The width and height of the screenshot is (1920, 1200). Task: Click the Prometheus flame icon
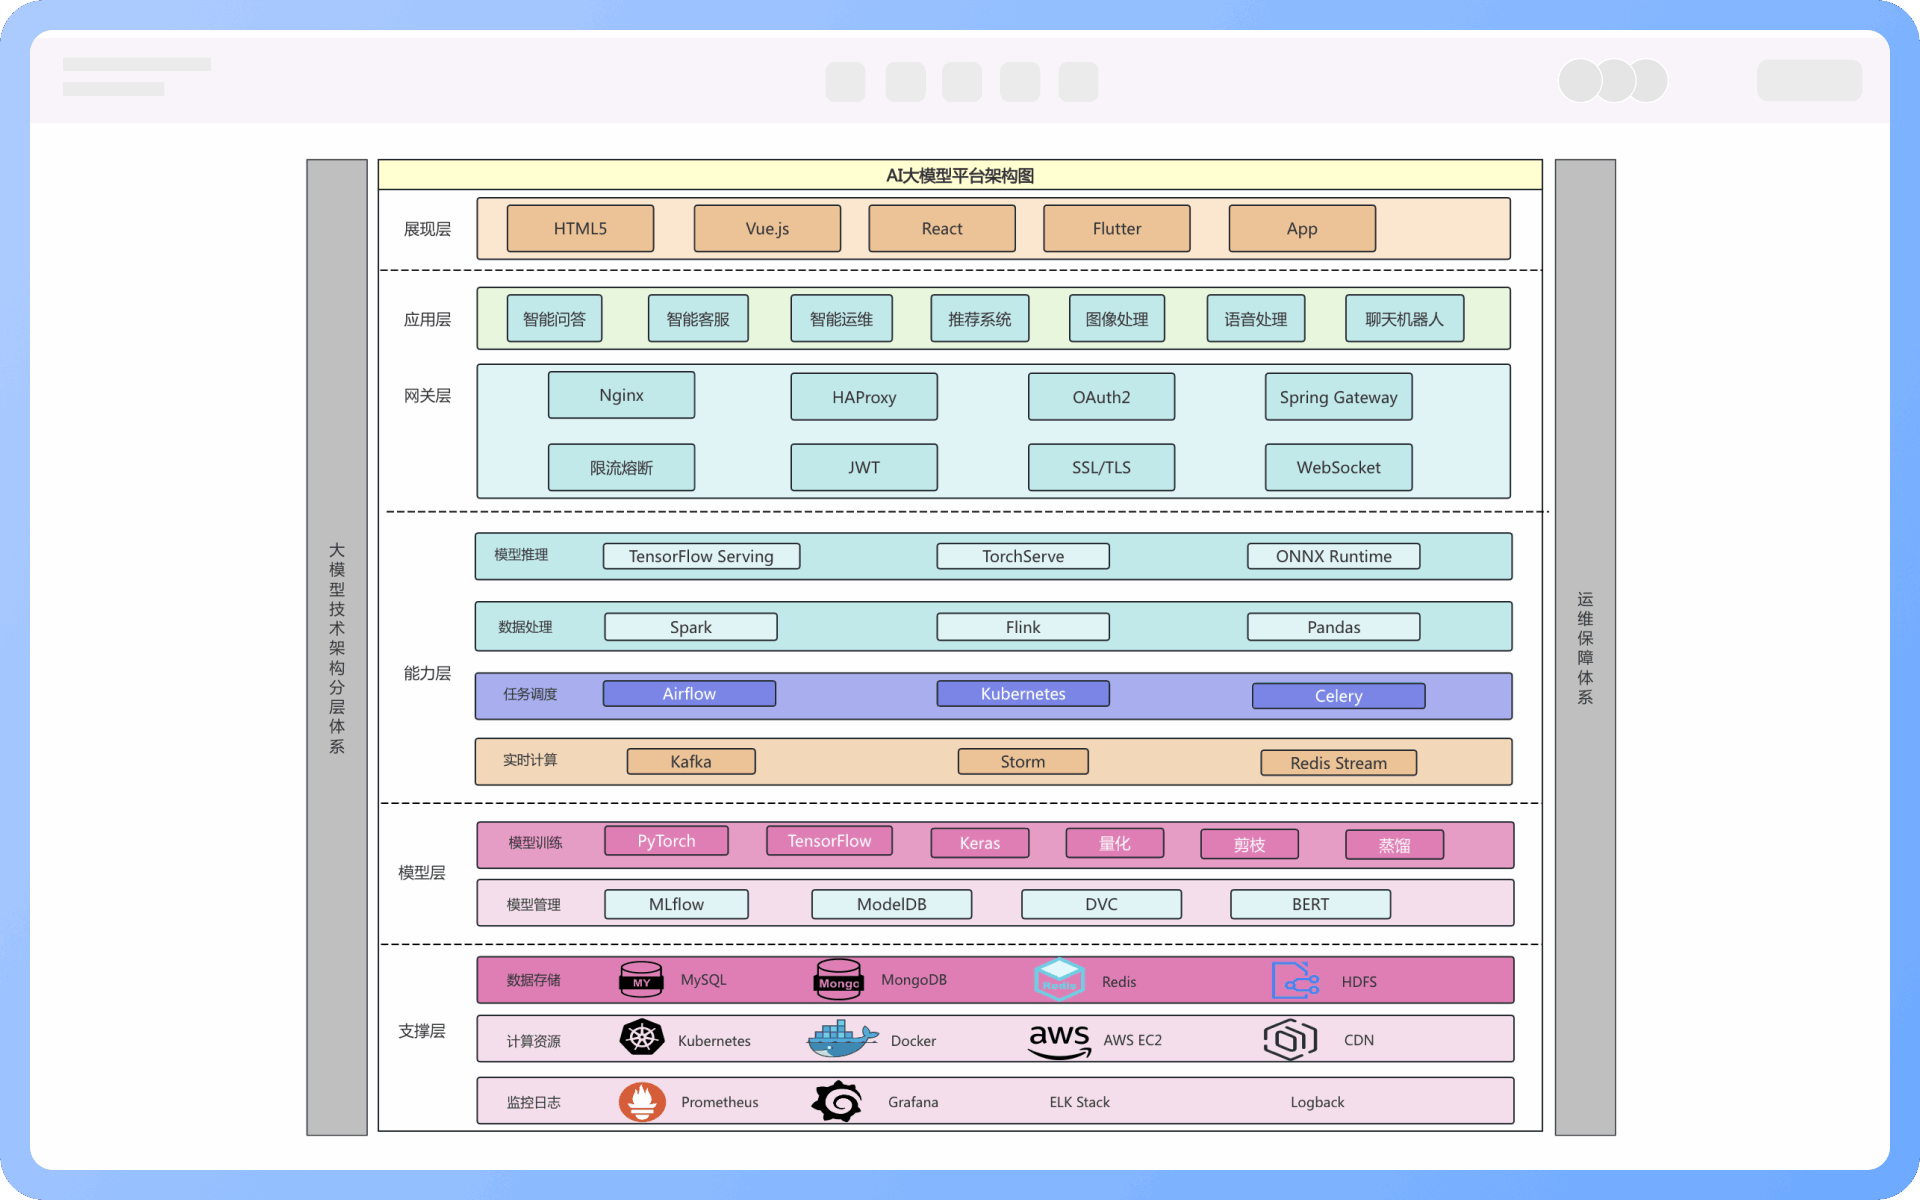pyautogui.click(x=642, y=1101)
